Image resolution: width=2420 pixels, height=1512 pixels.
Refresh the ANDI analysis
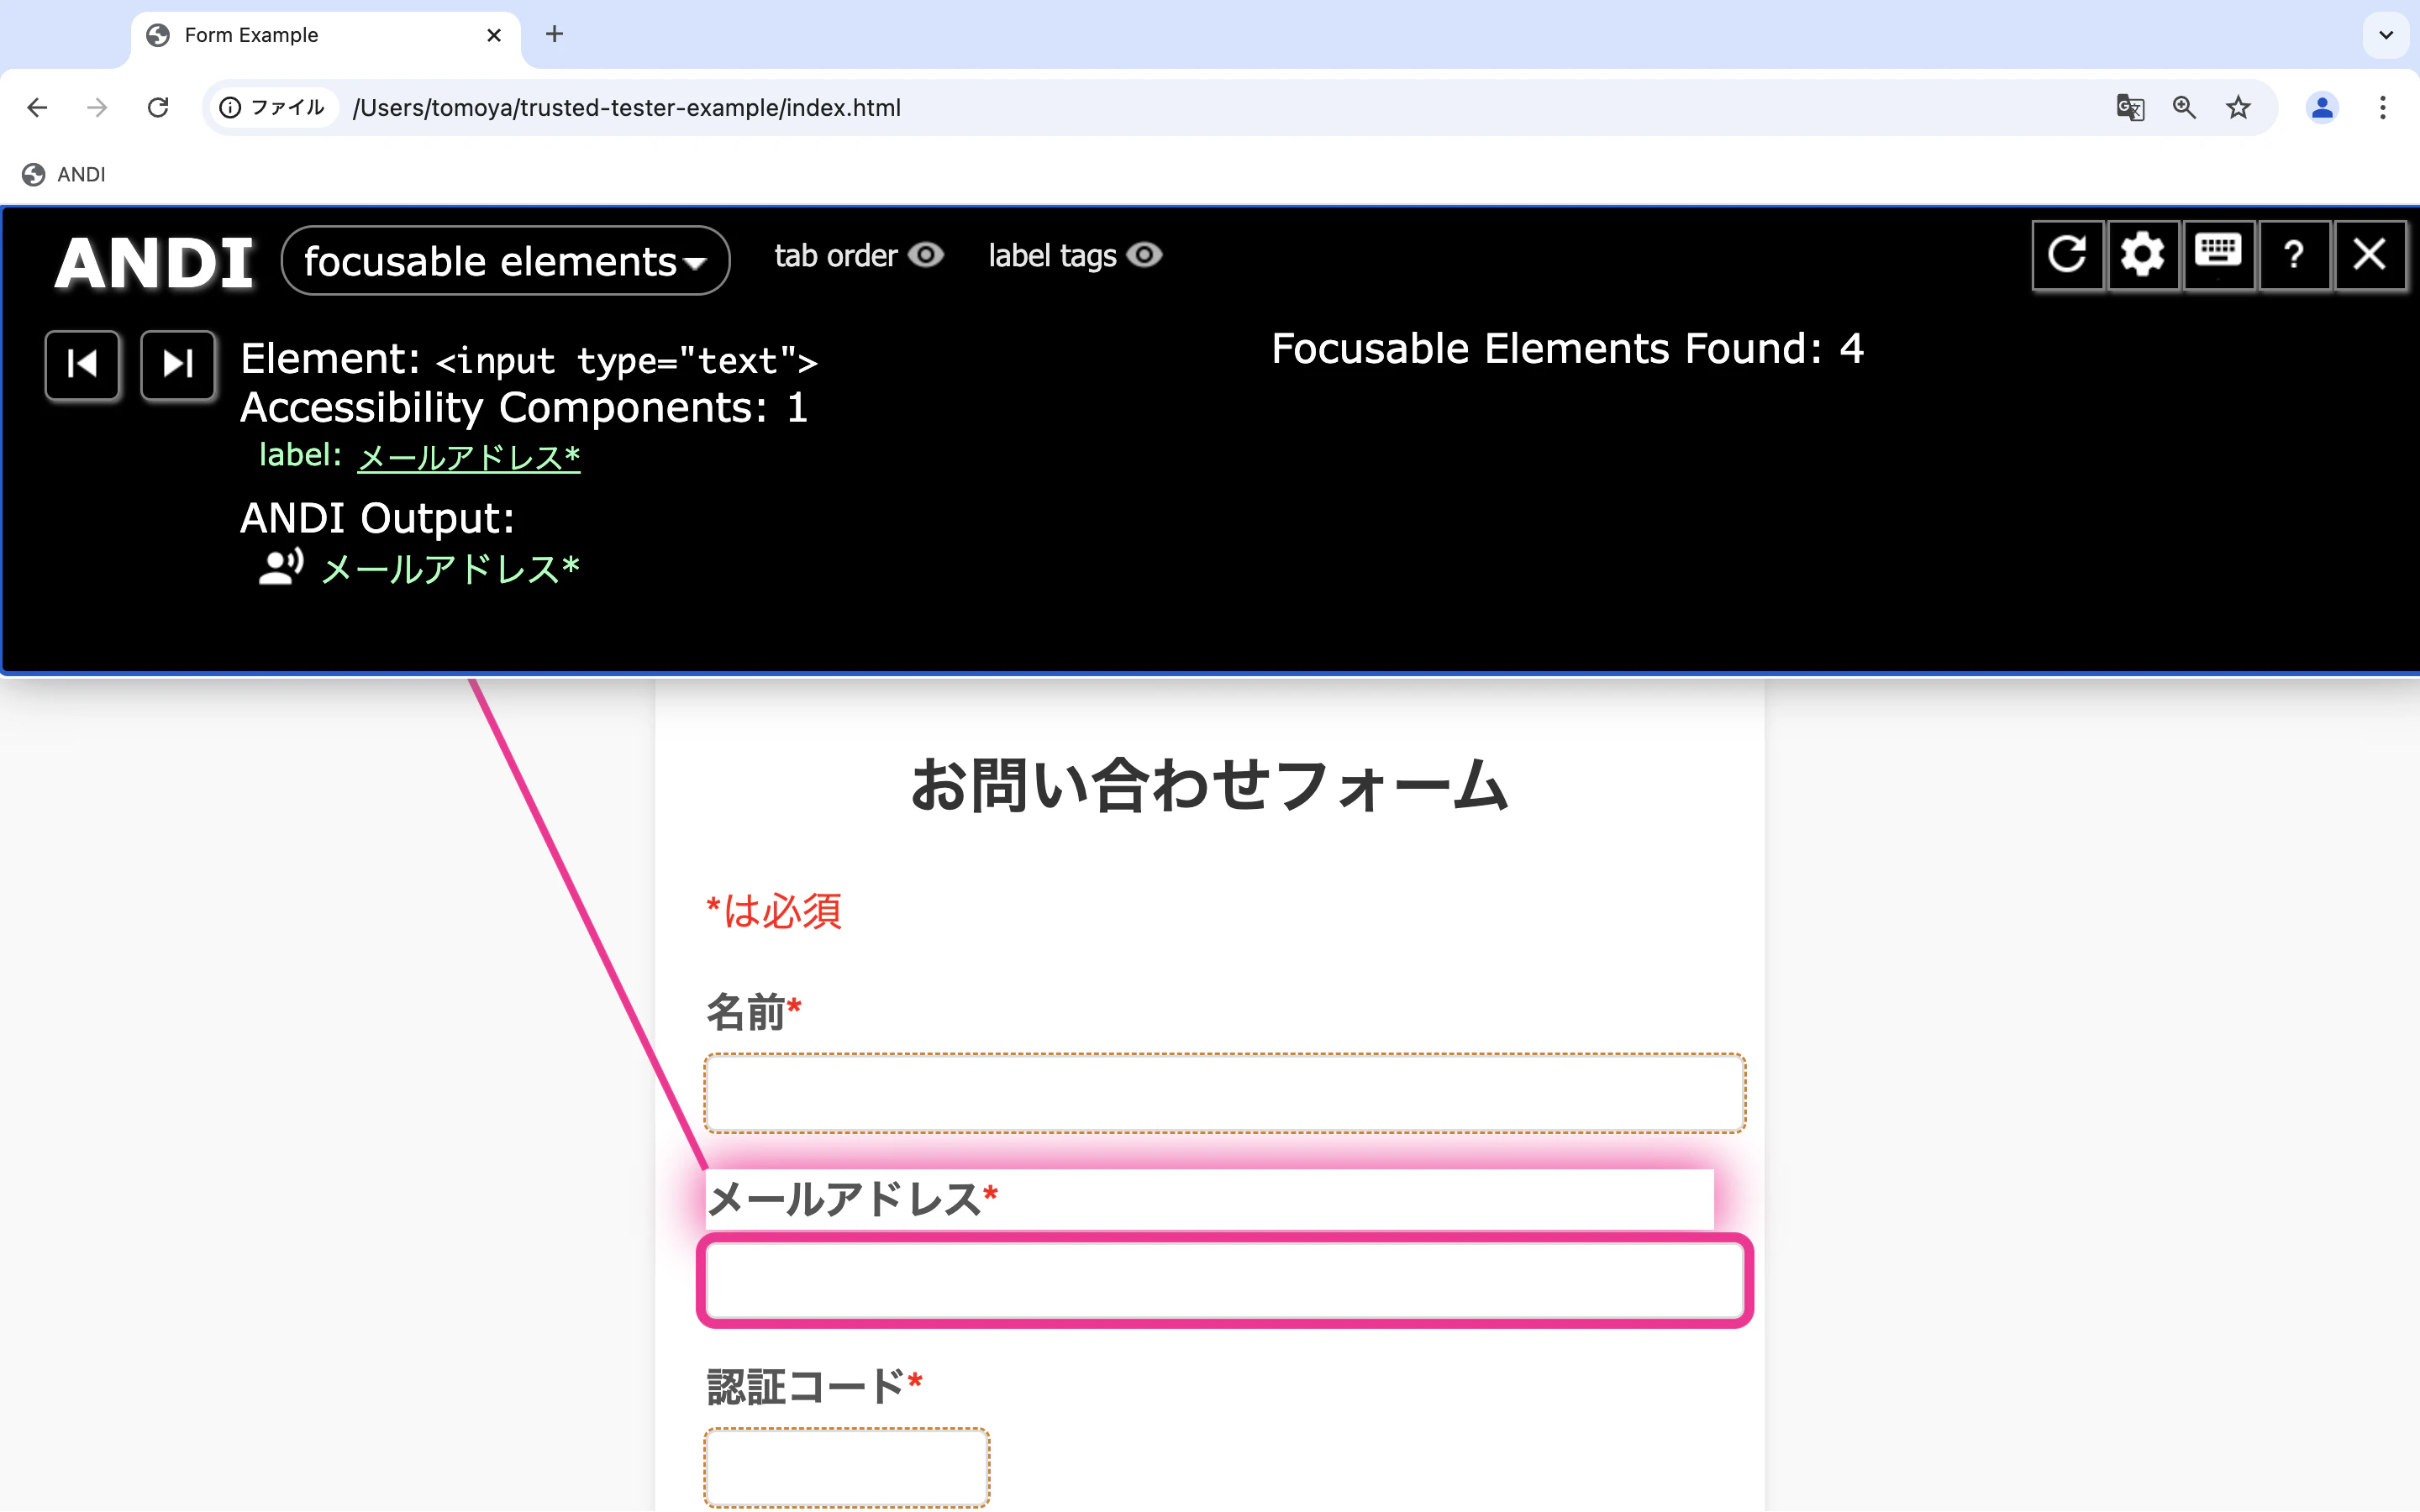[x=2066, y=255]
